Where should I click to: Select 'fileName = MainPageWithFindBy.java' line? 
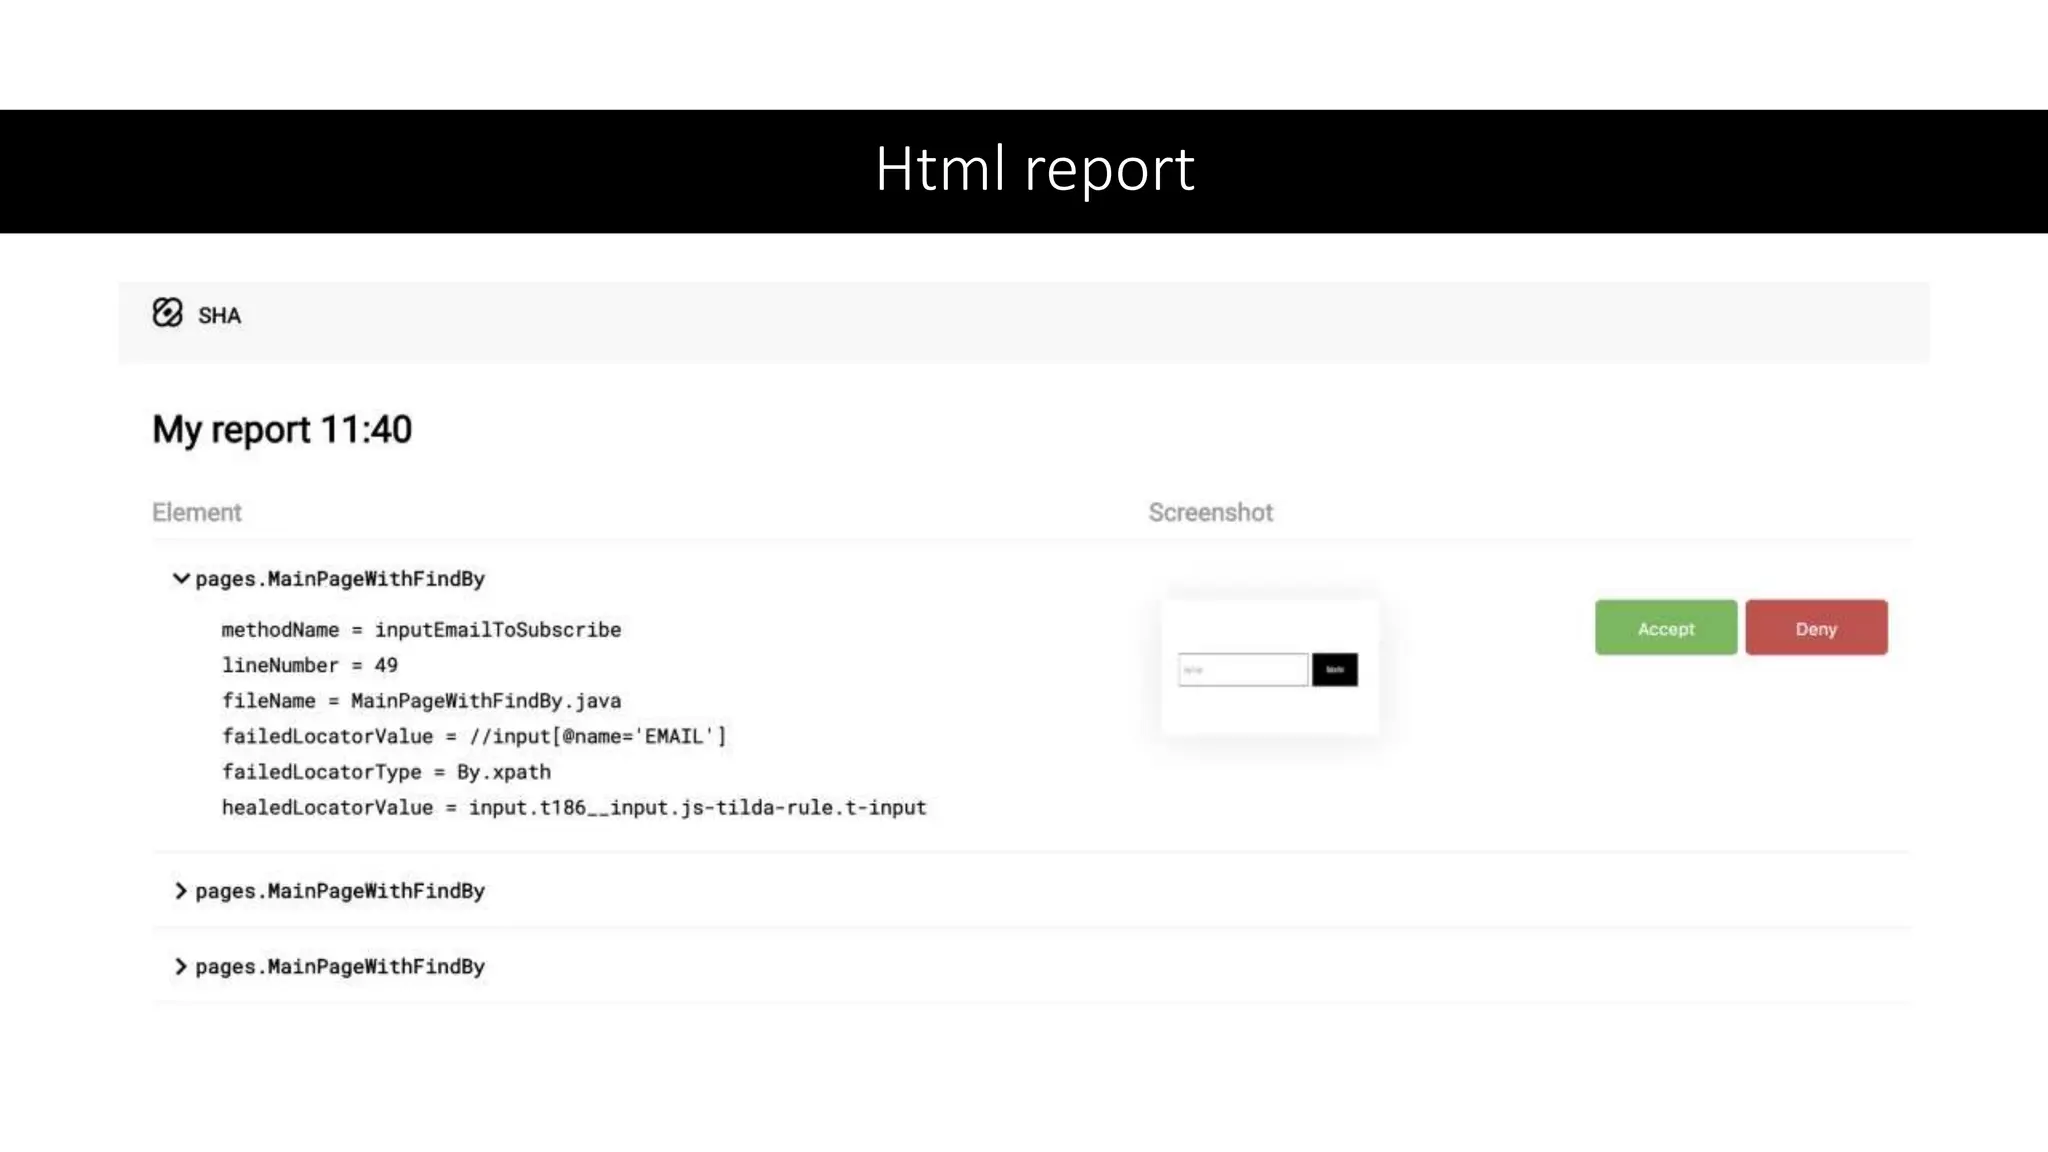pos(421,701)
